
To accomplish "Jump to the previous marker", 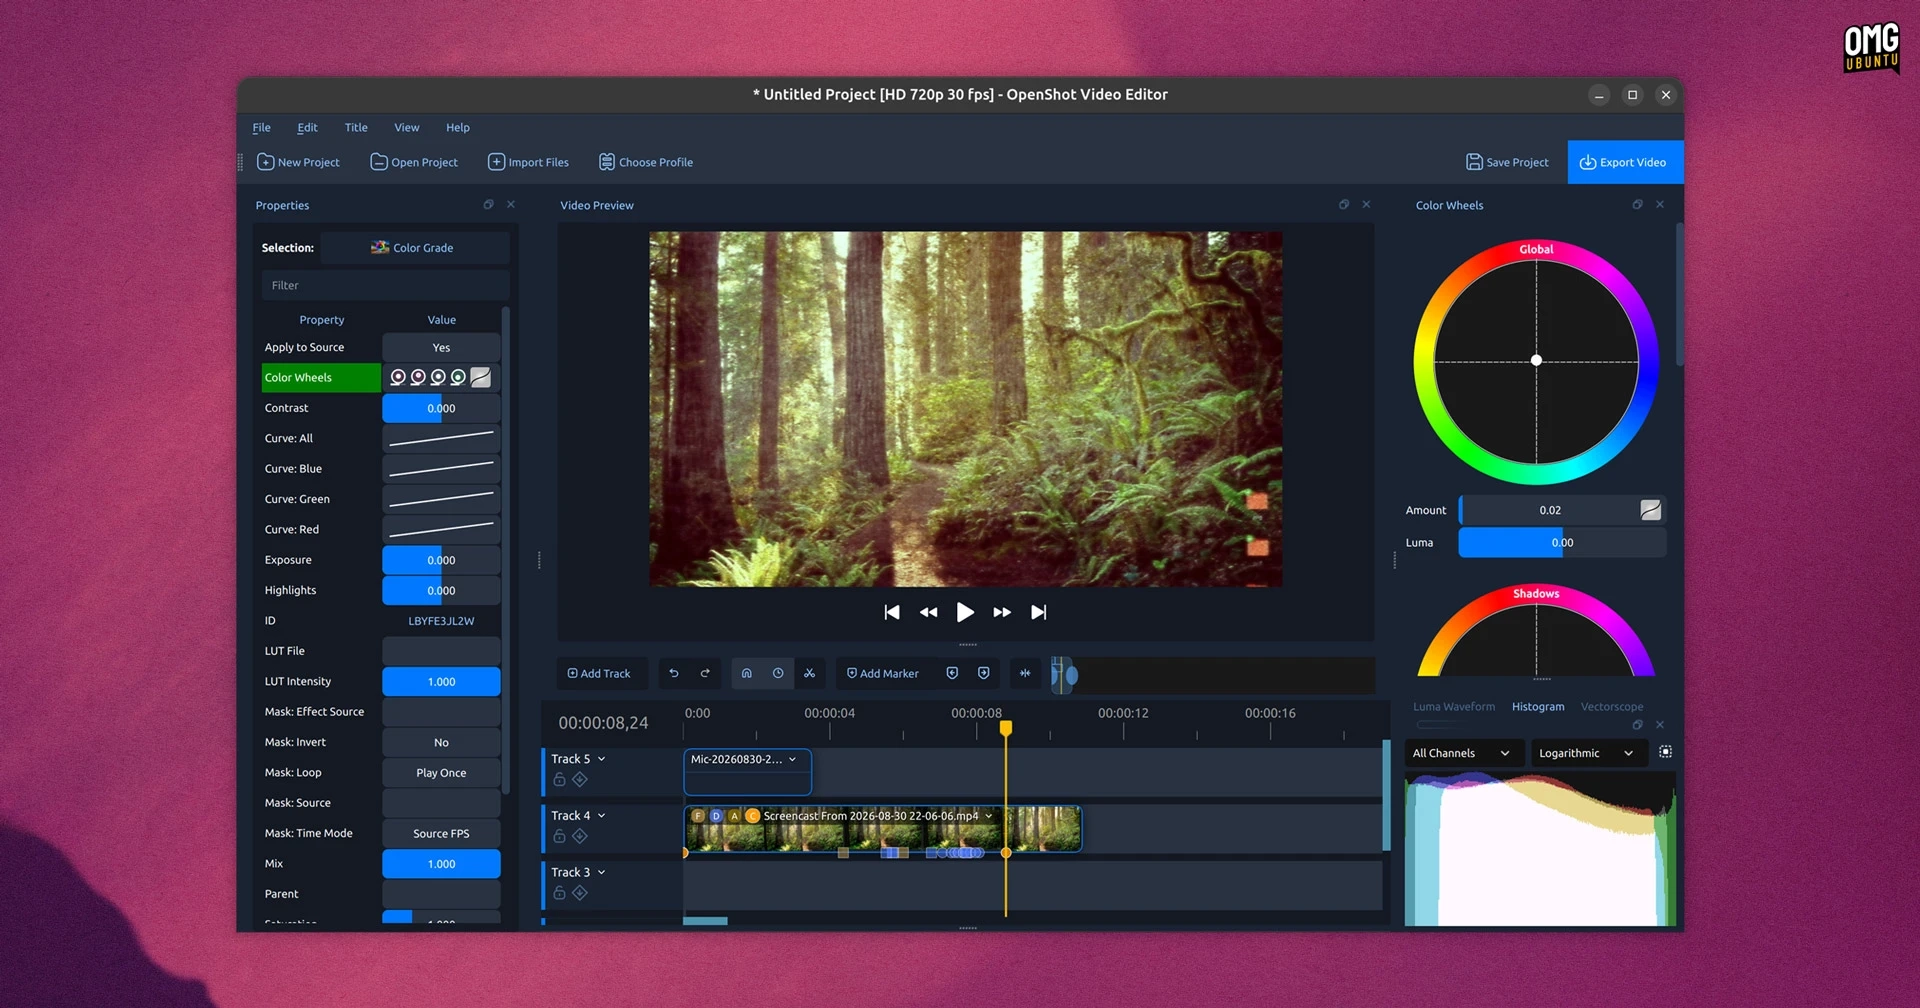I will coord(952,673).
